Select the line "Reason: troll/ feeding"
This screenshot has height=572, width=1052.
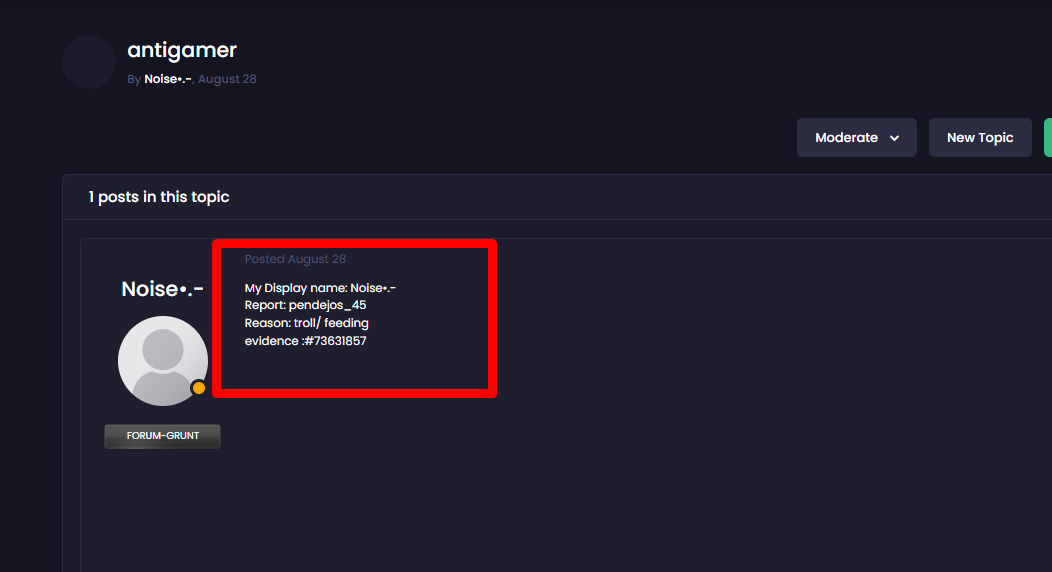[x=307, y=323]
